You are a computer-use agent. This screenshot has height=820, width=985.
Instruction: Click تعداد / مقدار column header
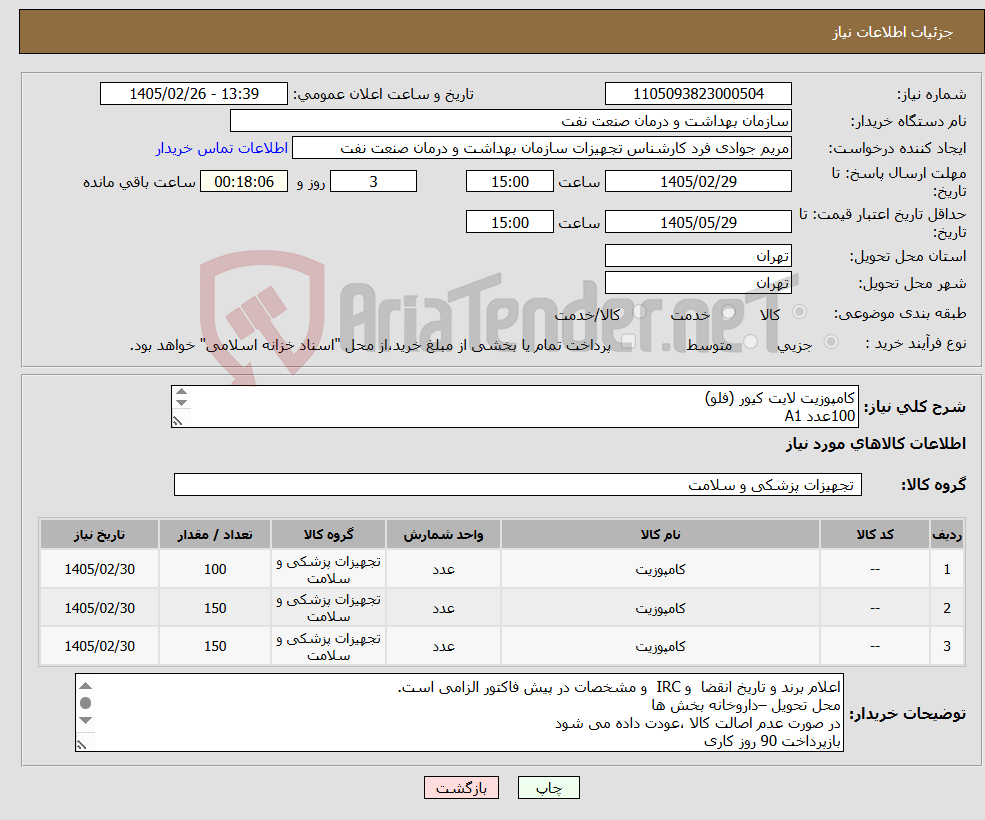click(x=215, y=534)
